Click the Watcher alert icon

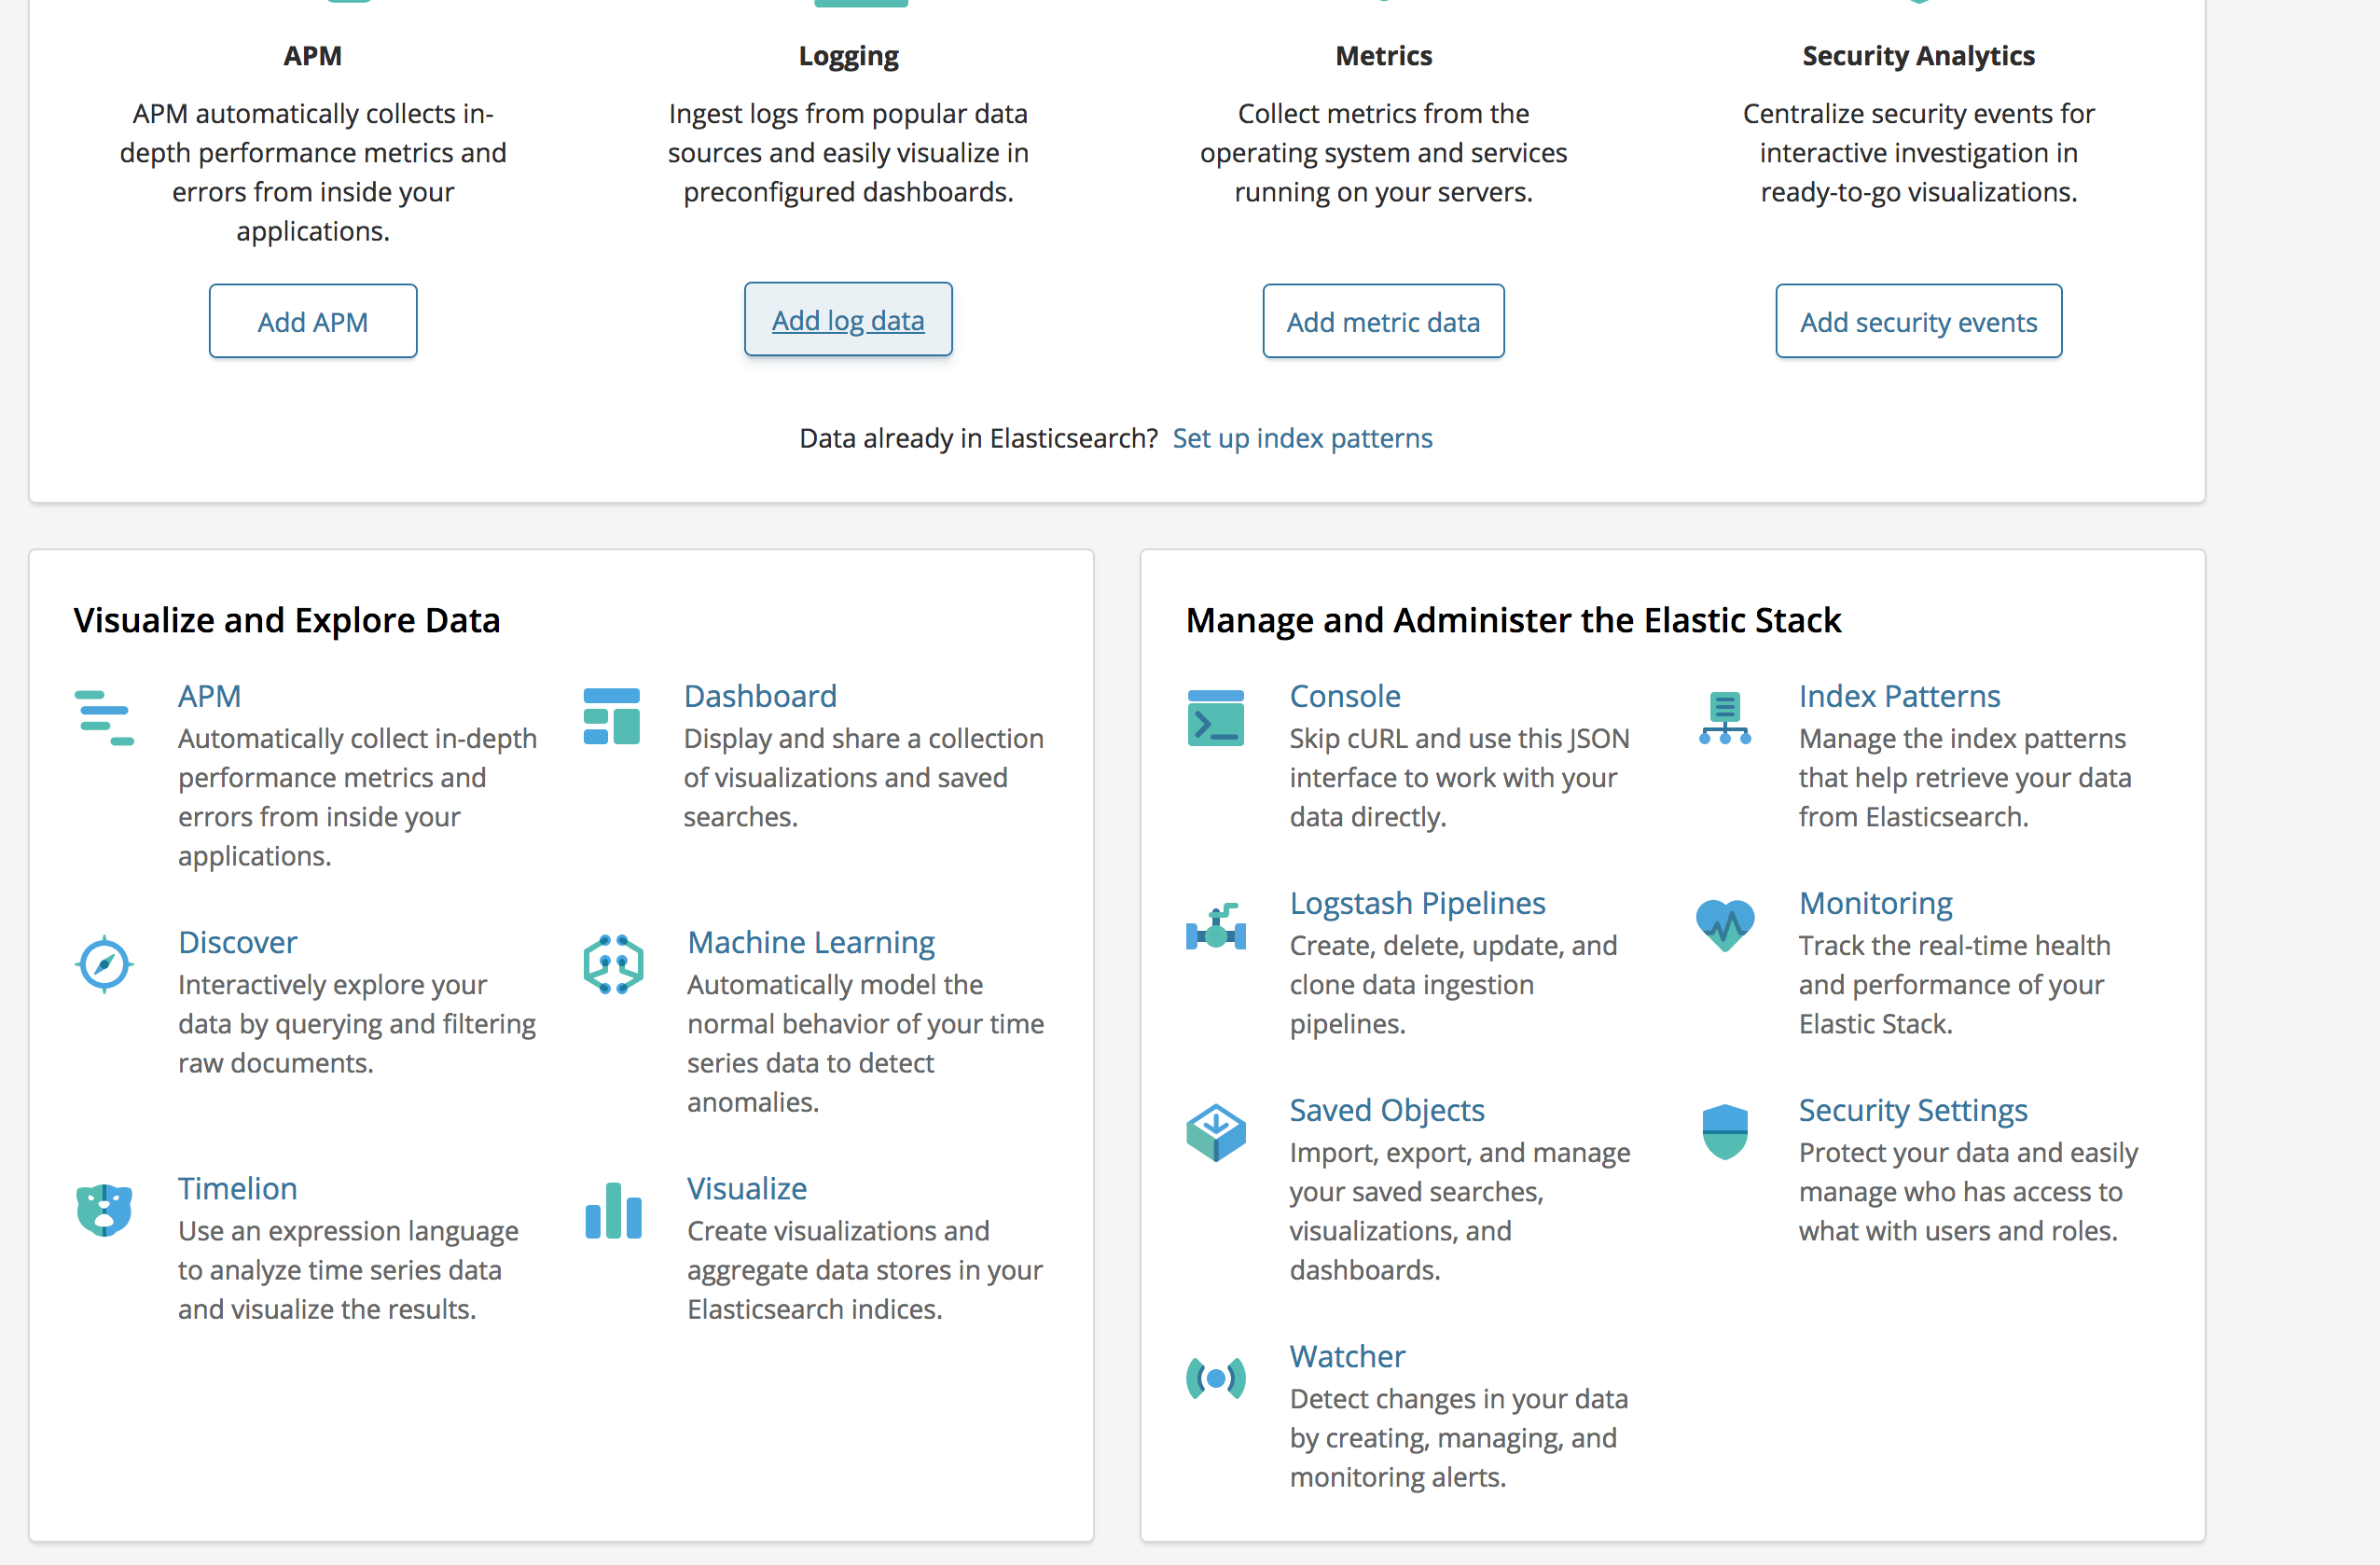(1215, 1377)
